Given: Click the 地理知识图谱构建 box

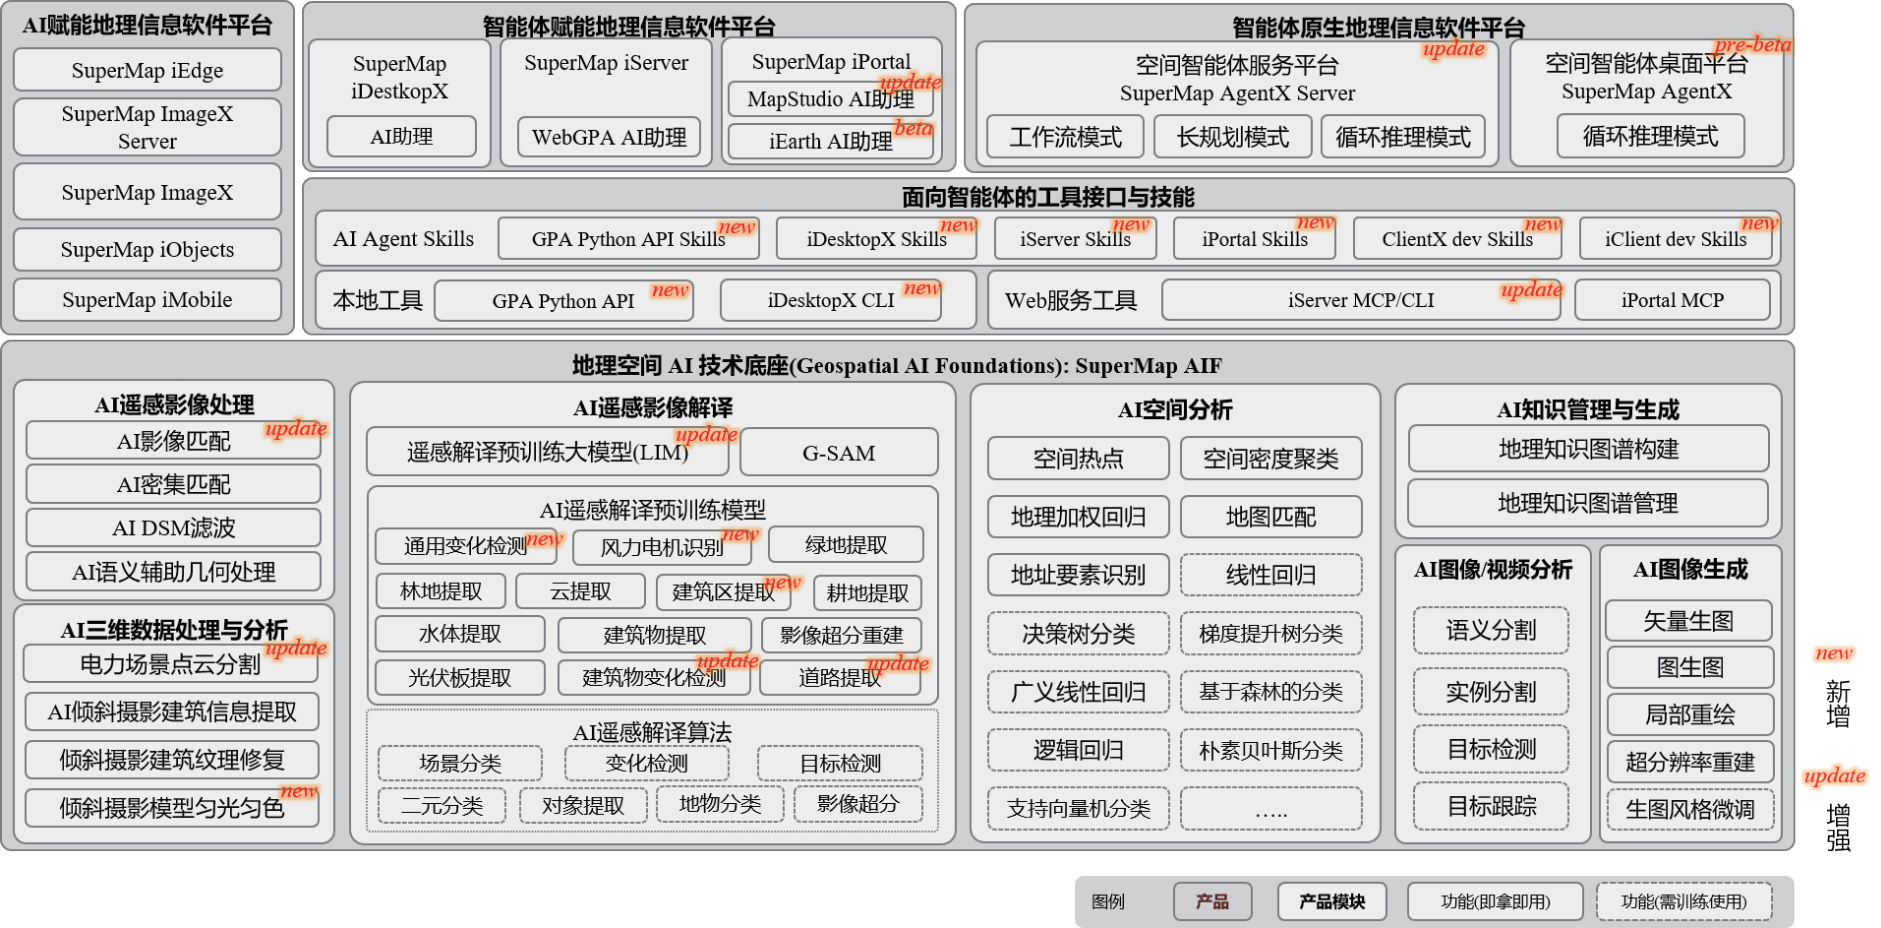Looking at the screenshot, I should tap(1588, 449).
